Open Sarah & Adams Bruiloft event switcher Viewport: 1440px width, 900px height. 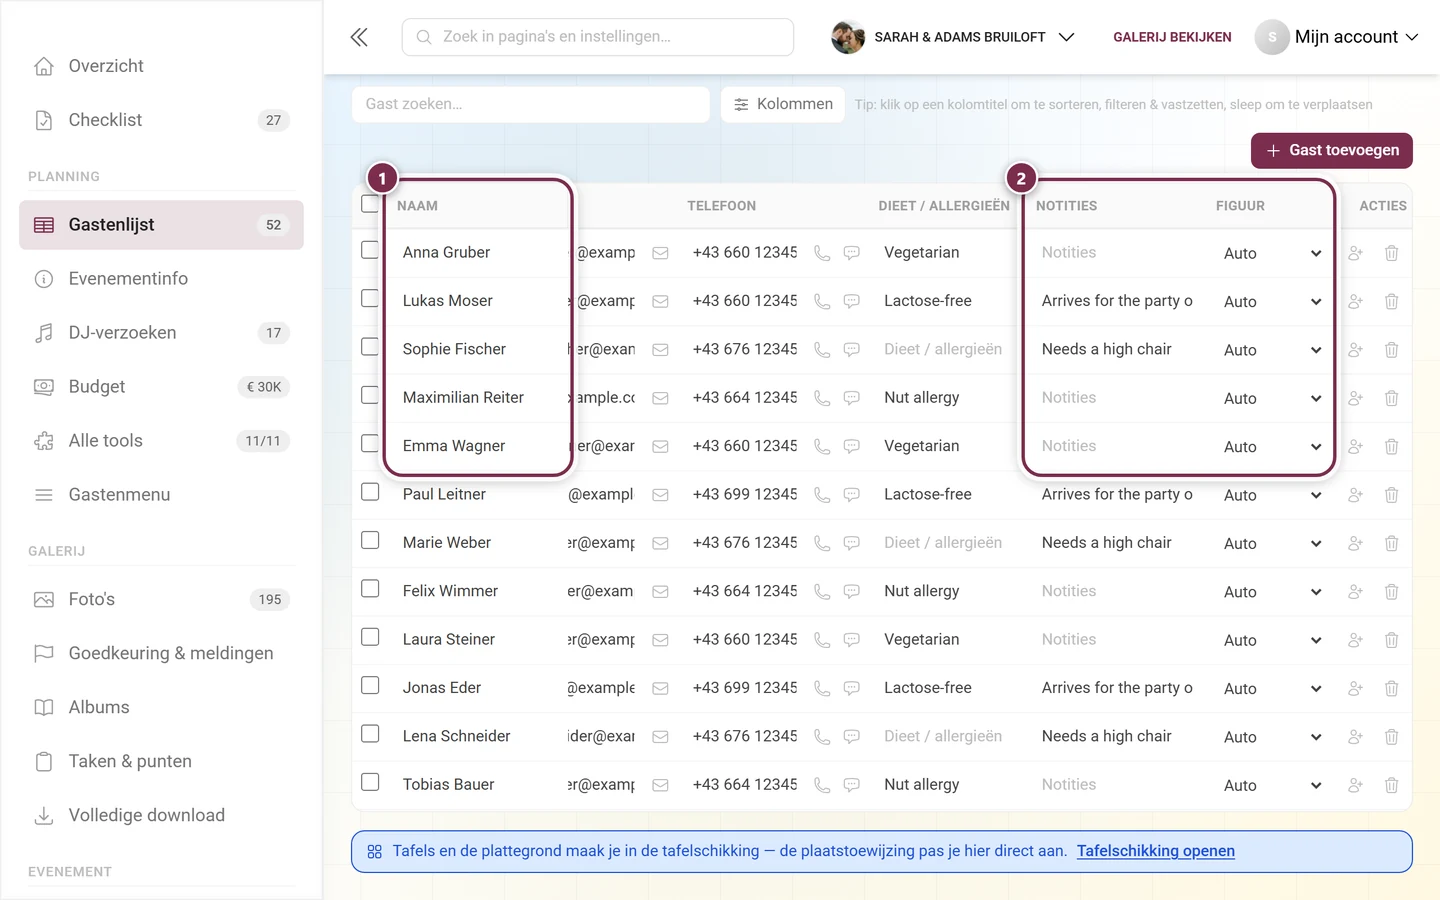pos(953,37)
